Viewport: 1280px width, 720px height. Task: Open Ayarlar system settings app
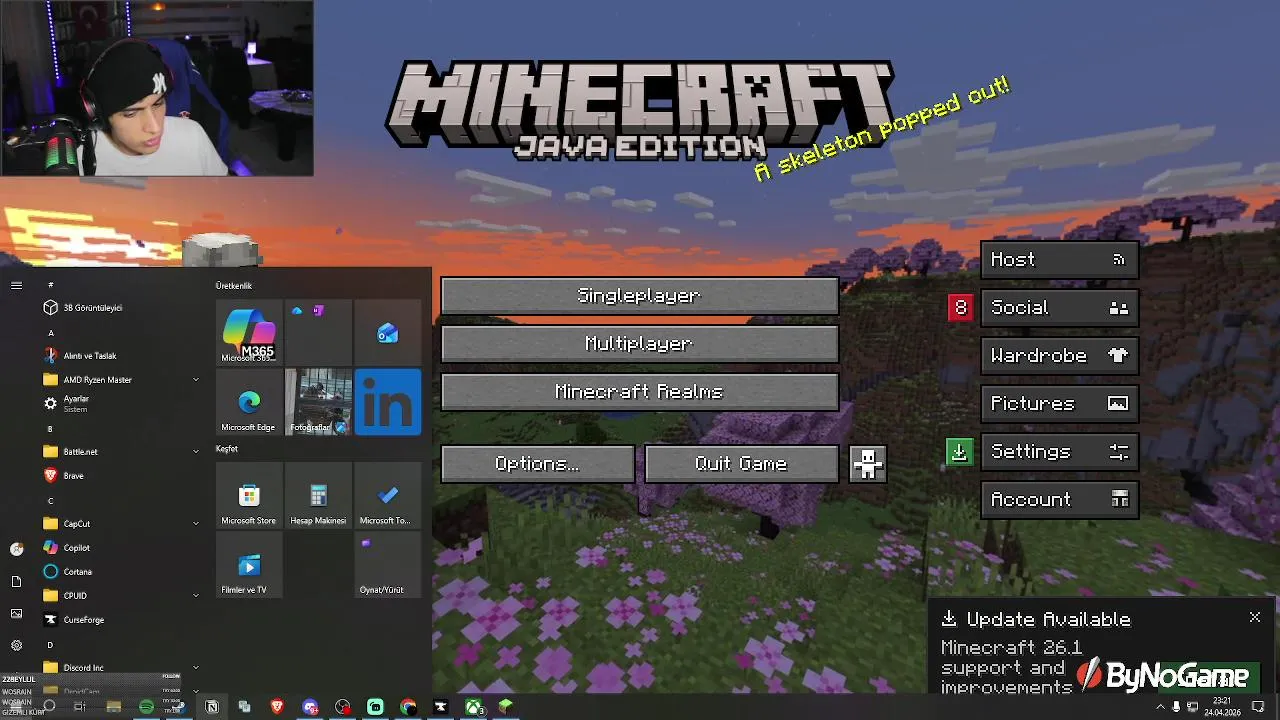[120, 403]
